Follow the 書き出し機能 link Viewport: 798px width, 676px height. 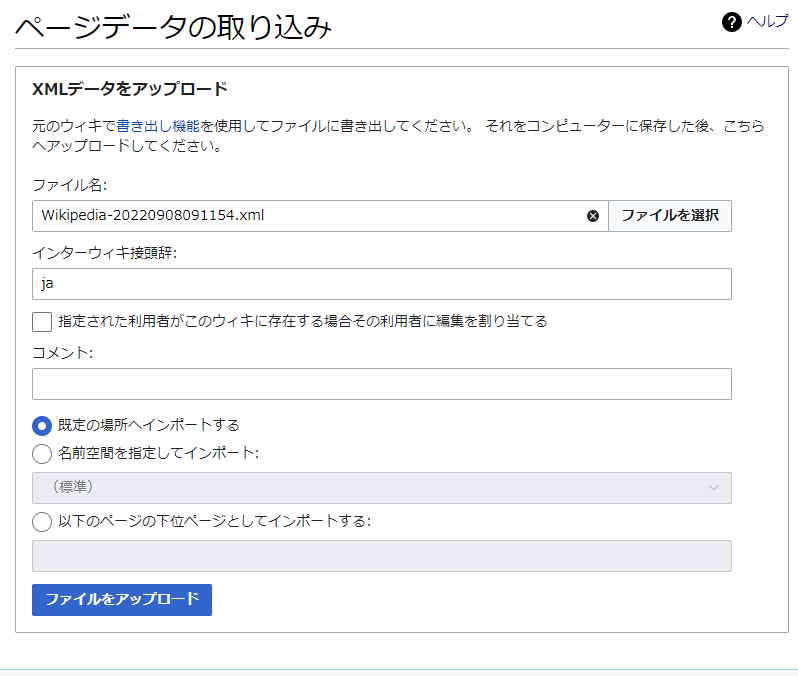pos(157,126)
